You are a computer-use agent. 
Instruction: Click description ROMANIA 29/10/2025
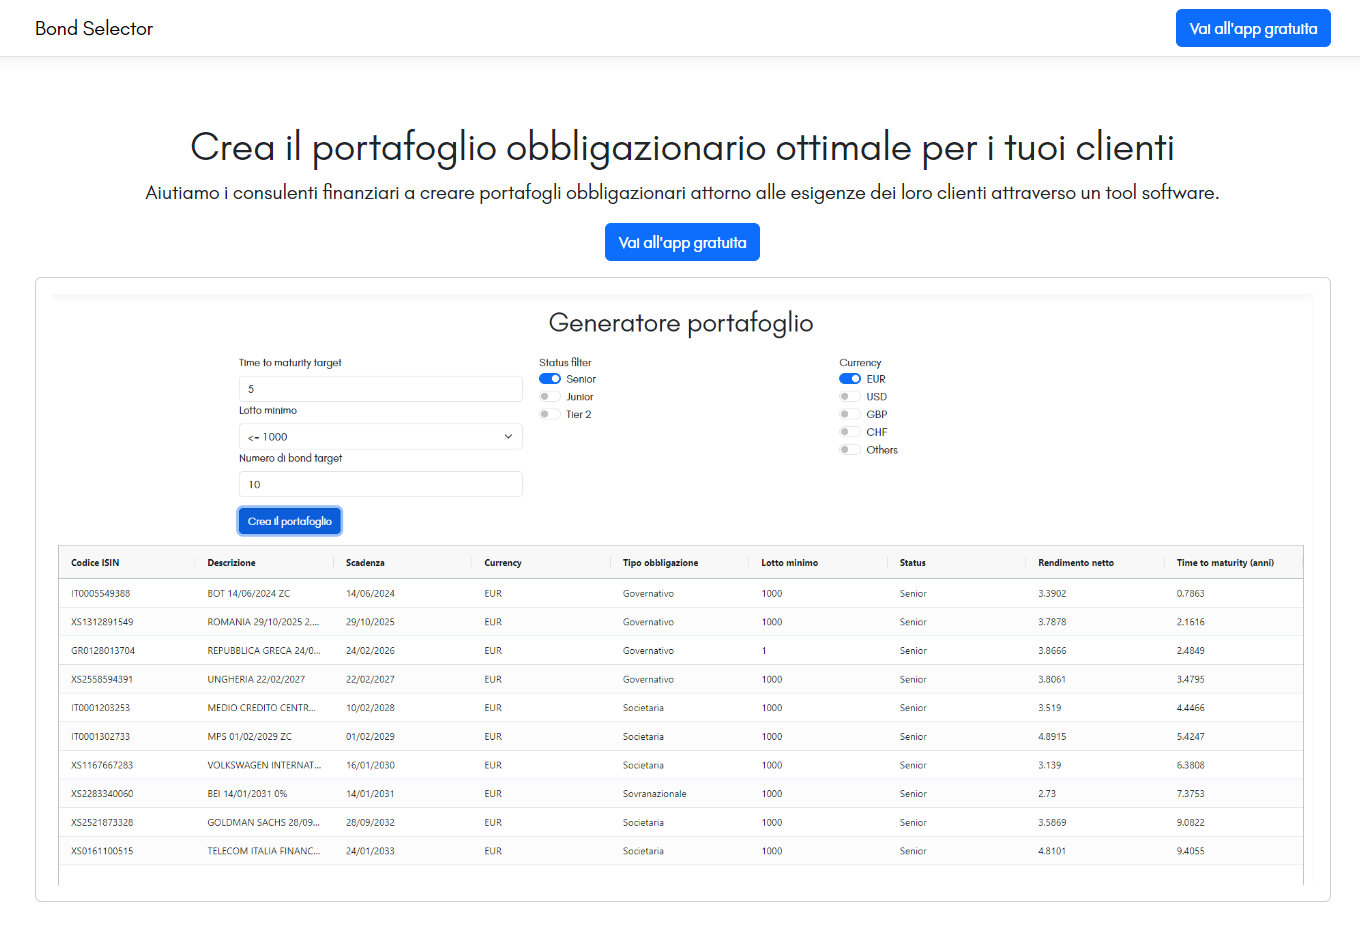pos(263,622)
